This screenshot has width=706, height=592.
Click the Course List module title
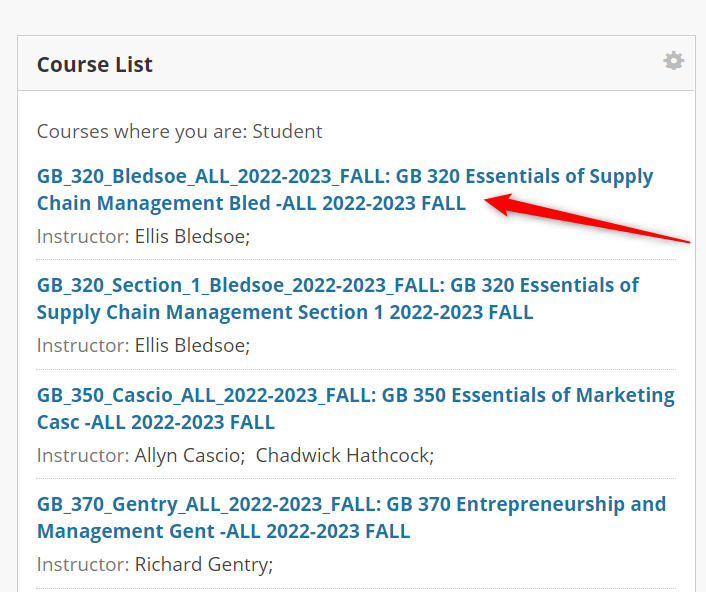[x=95, y=64]
